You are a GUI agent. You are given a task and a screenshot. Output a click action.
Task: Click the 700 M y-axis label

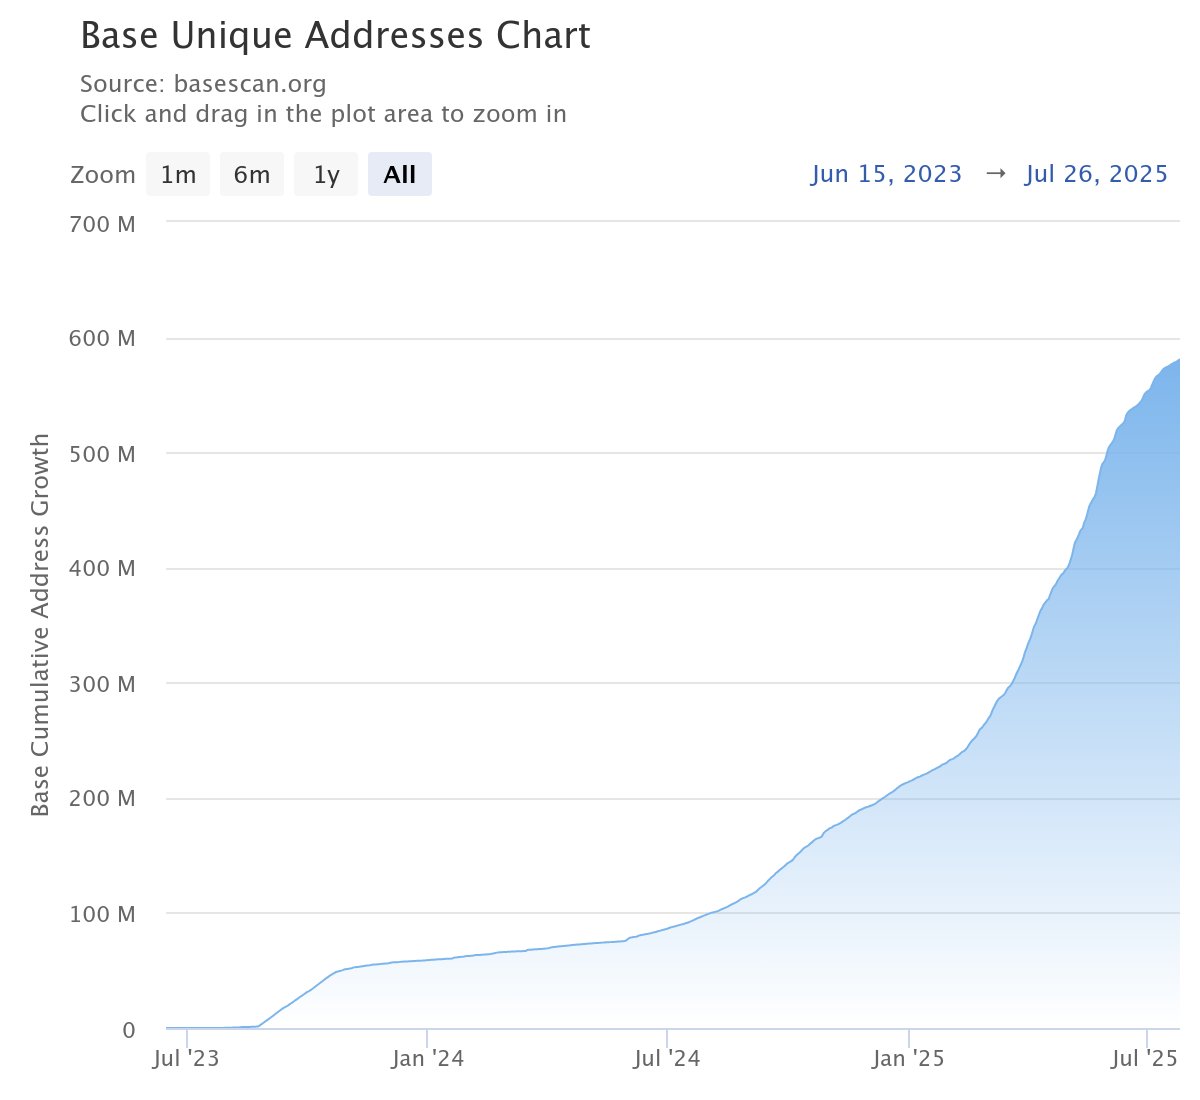pyautogui.click(x=101, y=224)
